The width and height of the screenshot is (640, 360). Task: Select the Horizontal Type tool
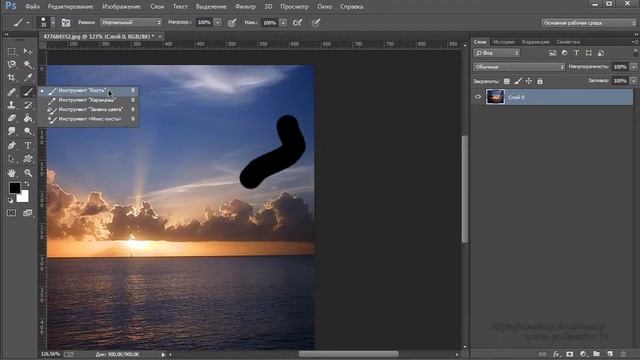tap(28, 145)
